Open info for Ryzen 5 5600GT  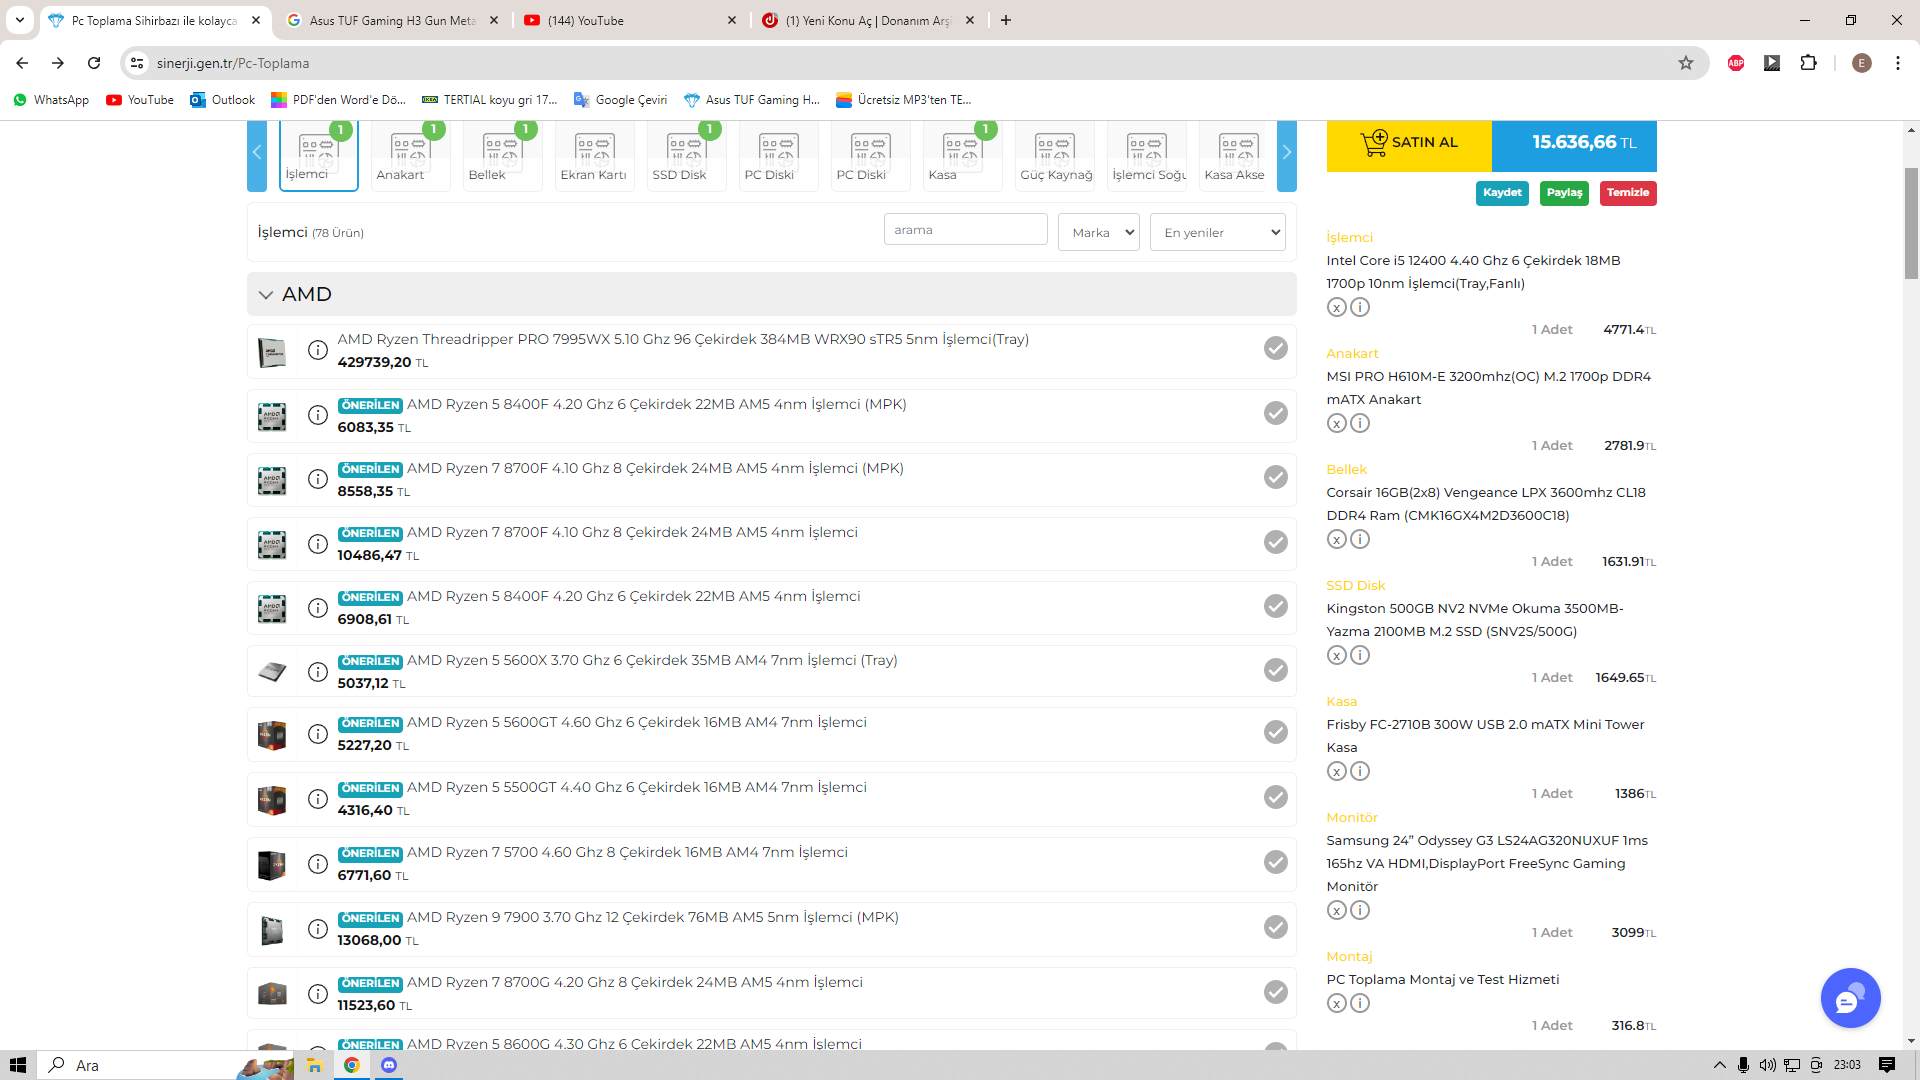[317, 734]
